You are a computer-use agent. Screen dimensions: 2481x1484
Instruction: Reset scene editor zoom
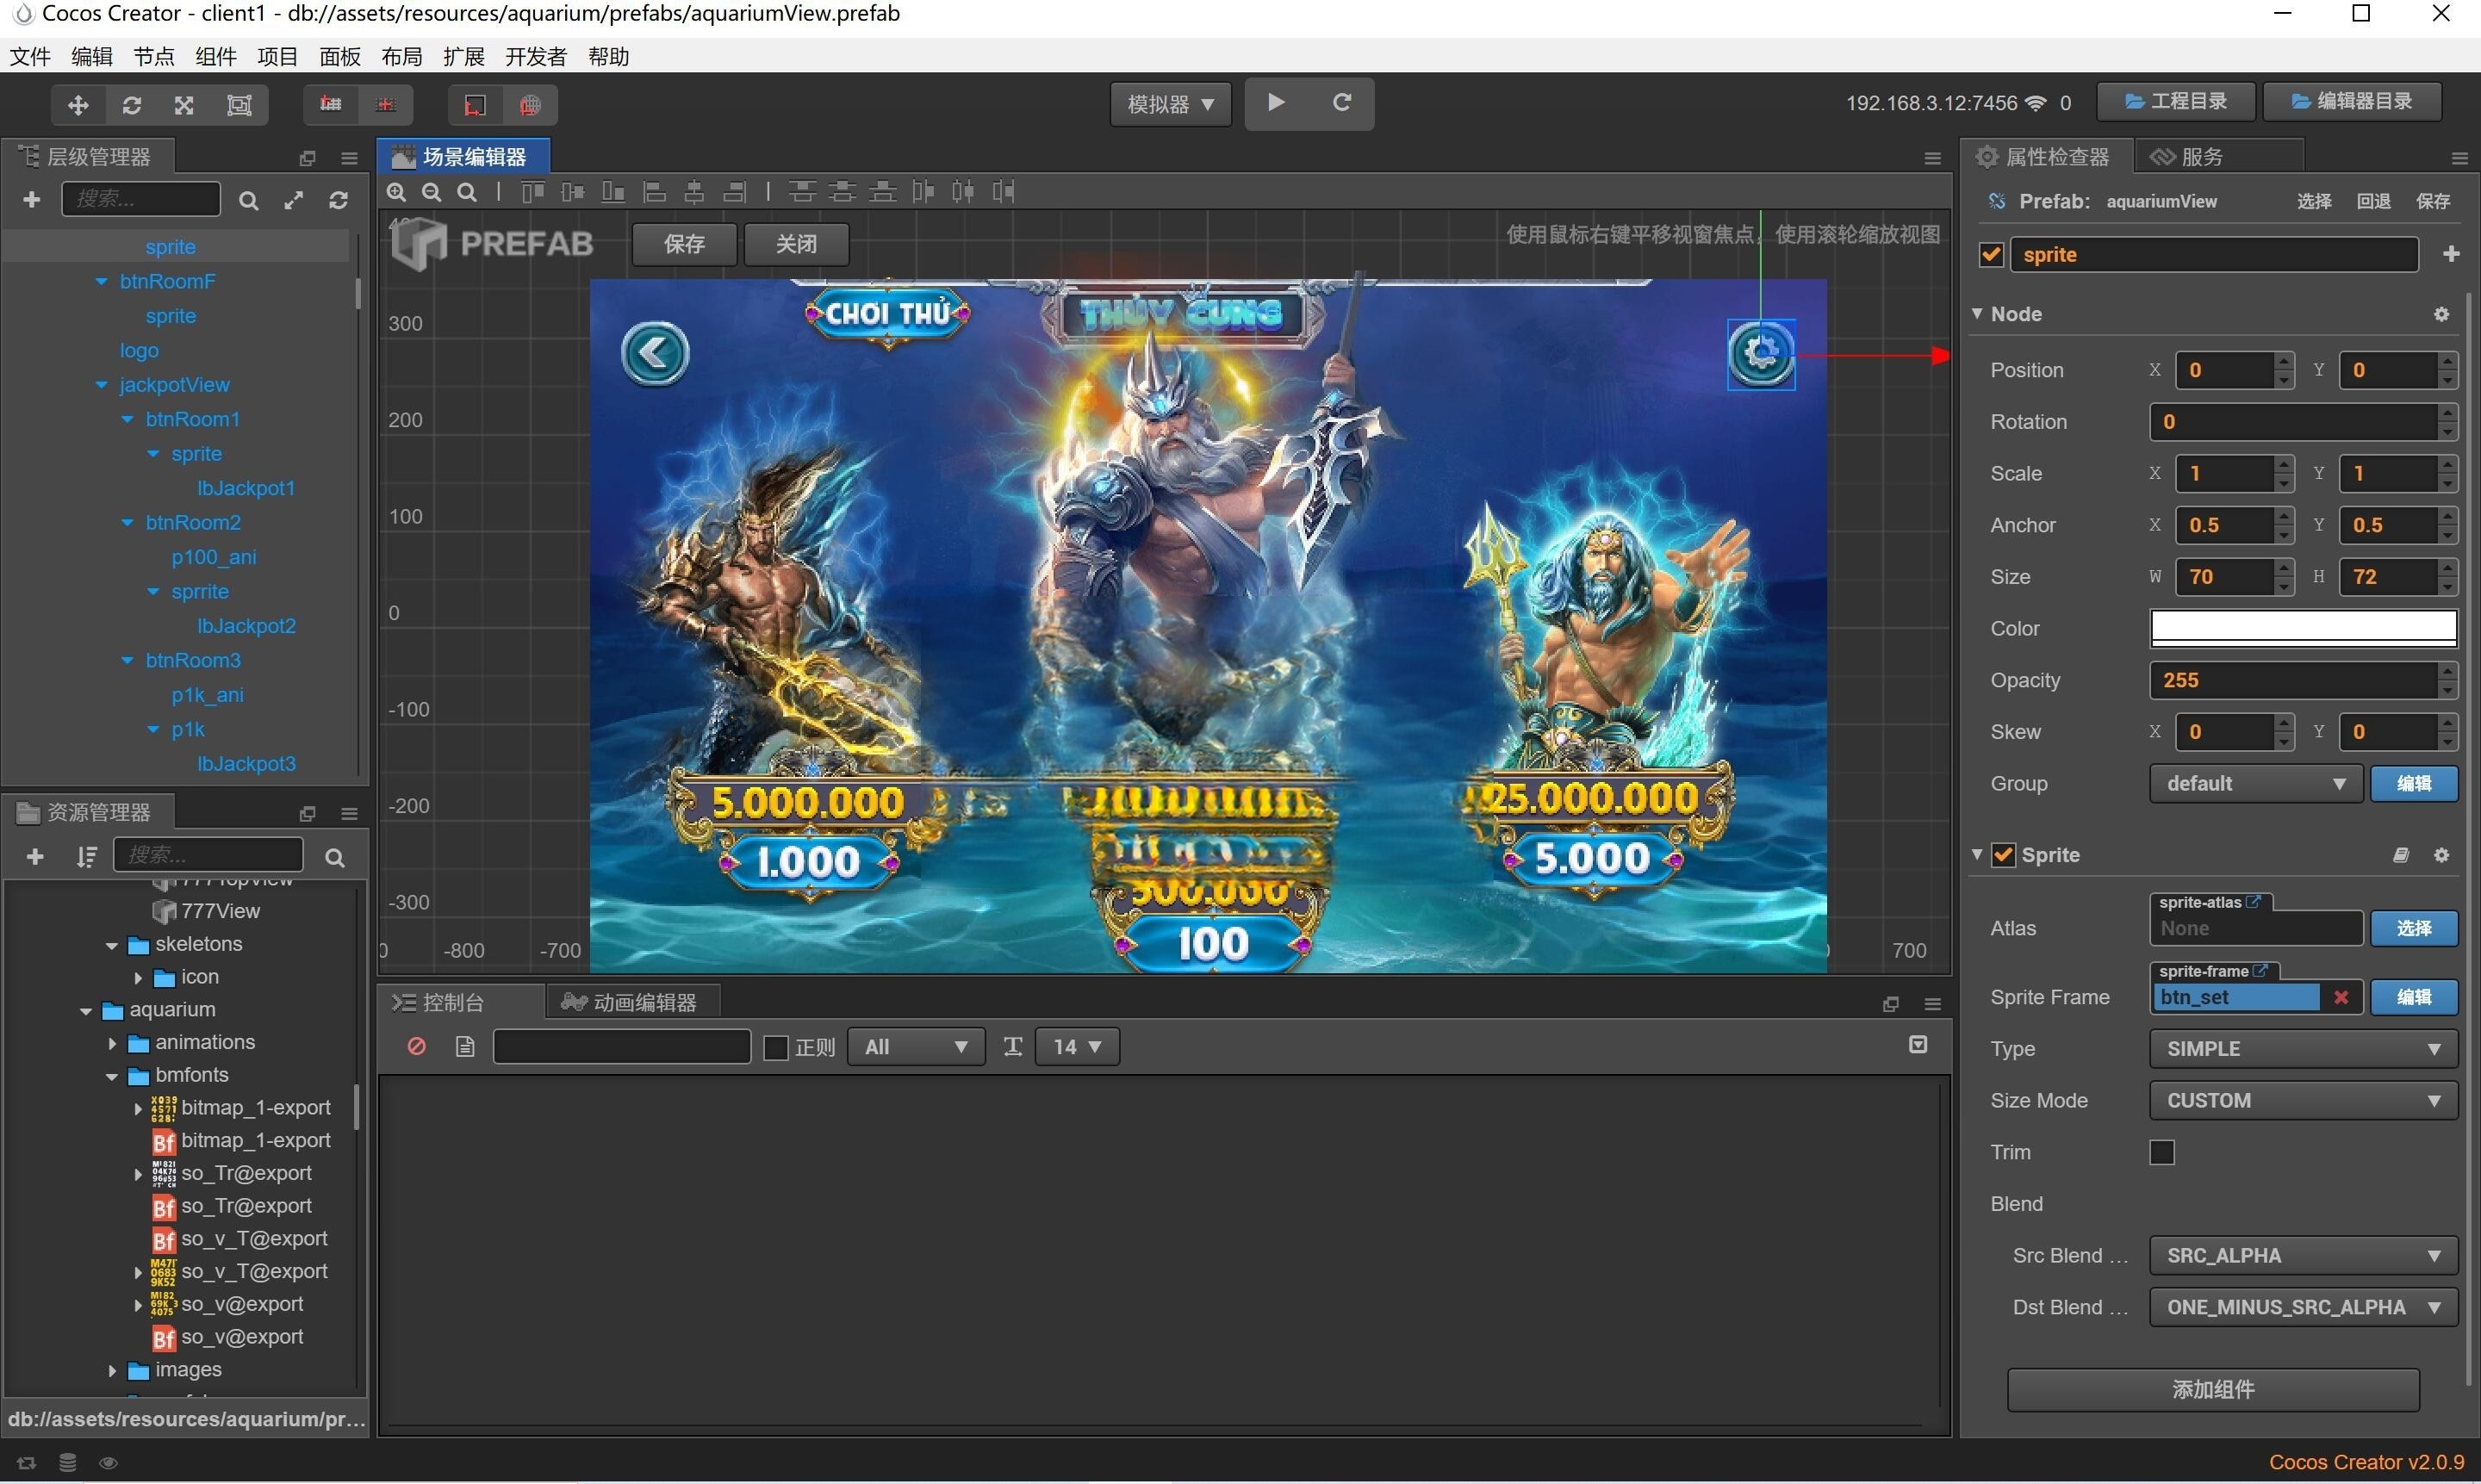[x=467, y=192]
